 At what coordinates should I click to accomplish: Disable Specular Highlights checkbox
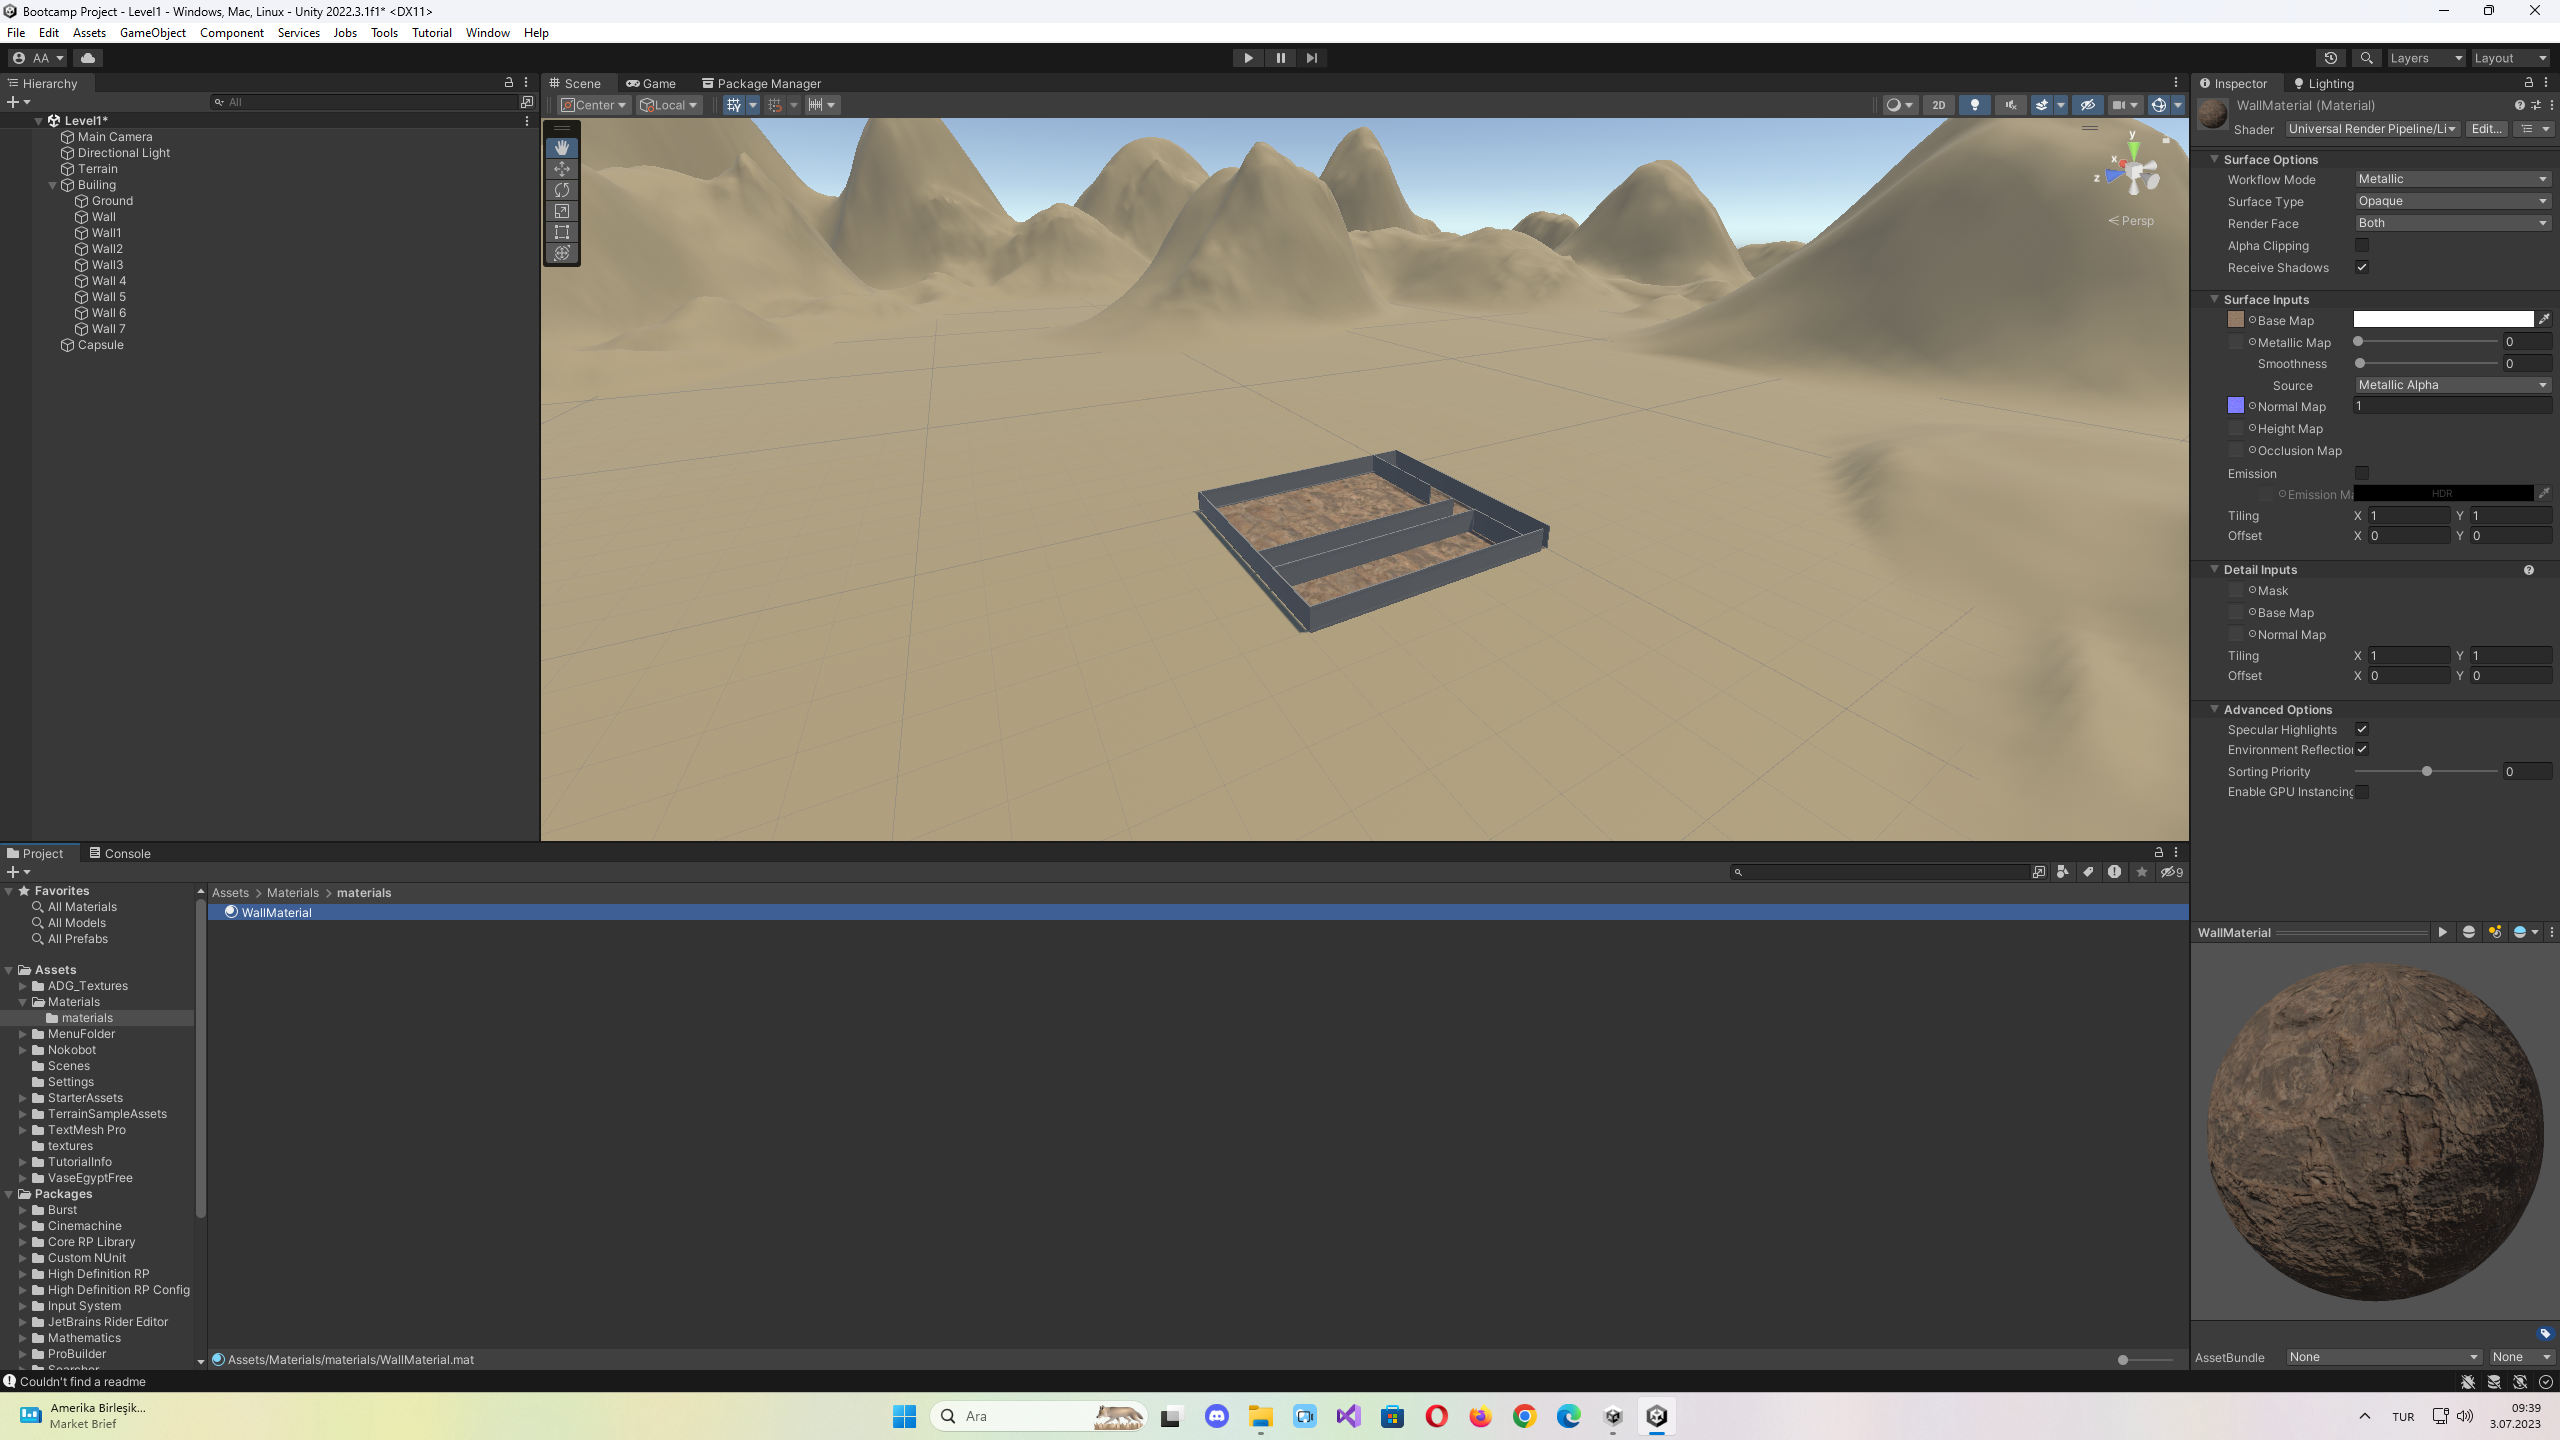click(x=2362, y=729)
